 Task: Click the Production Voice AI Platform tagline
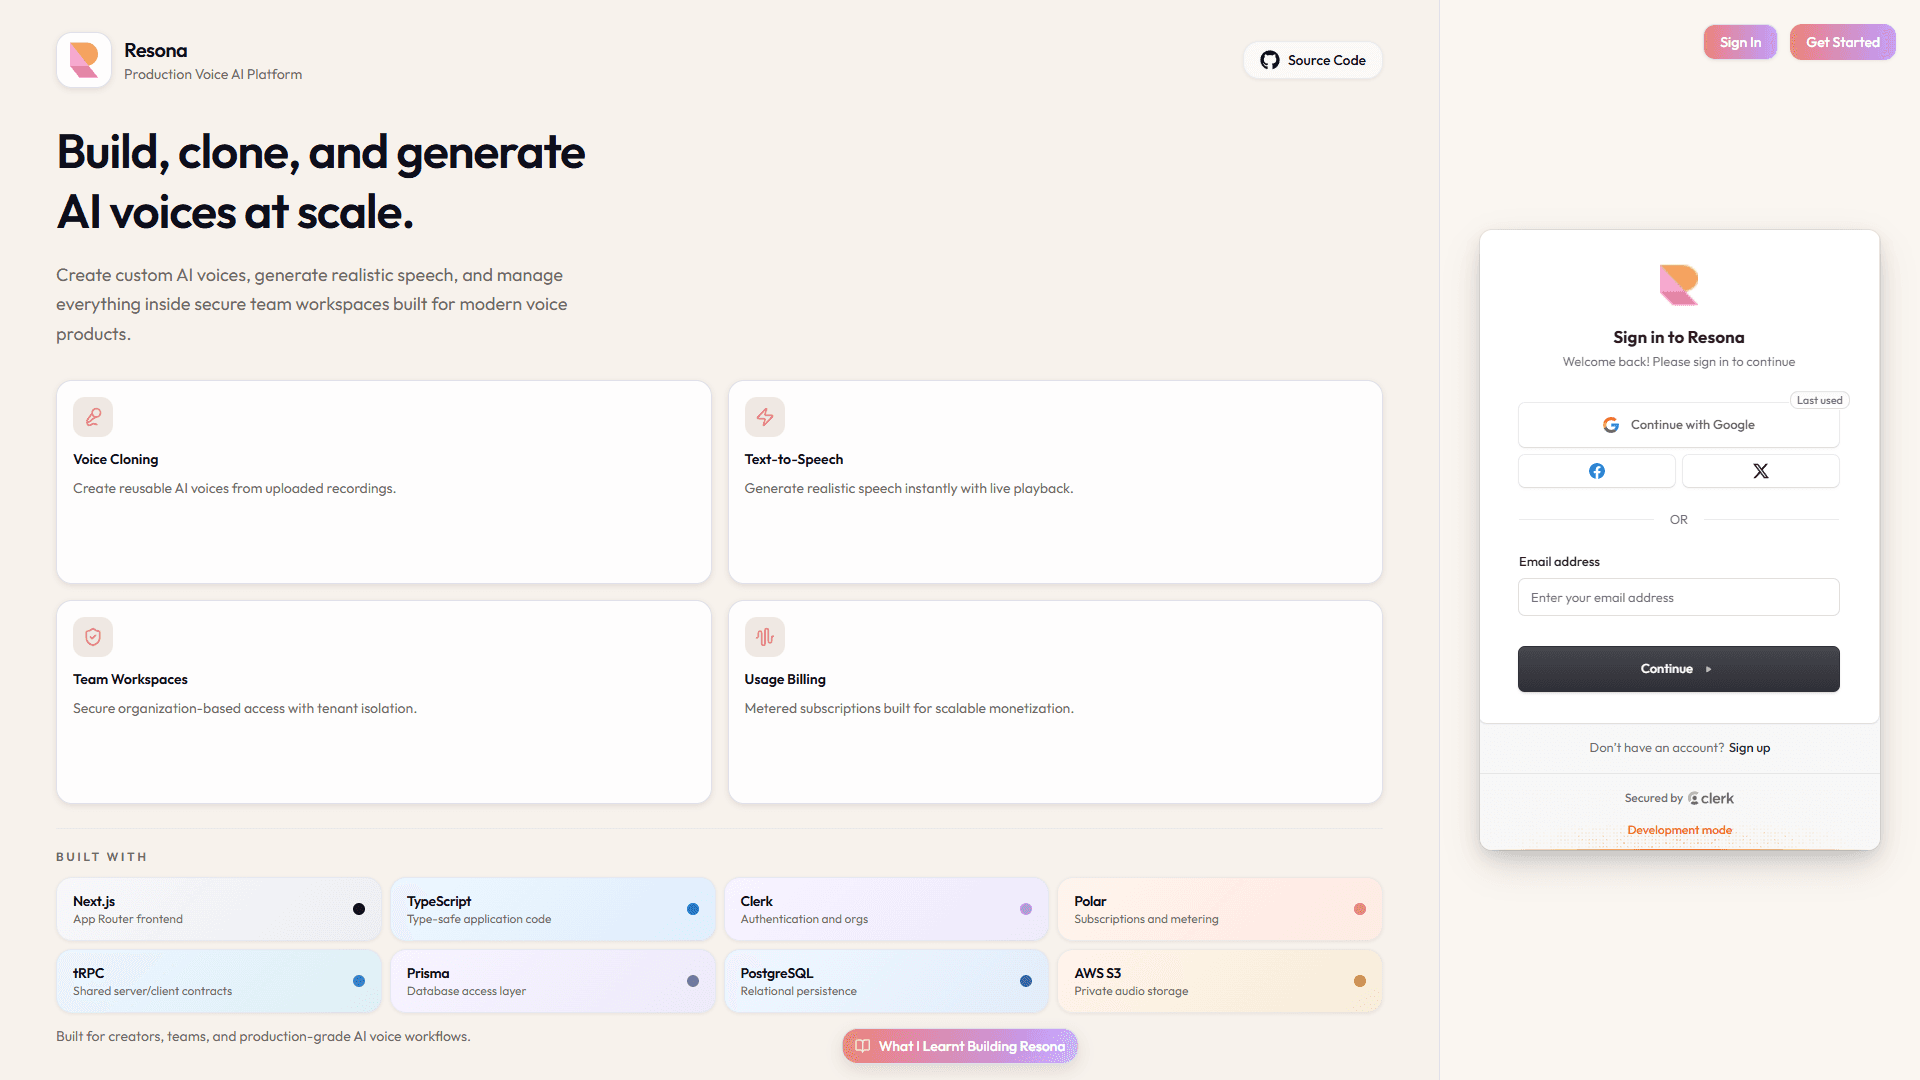pyautogui.click(x=213, y=74)
